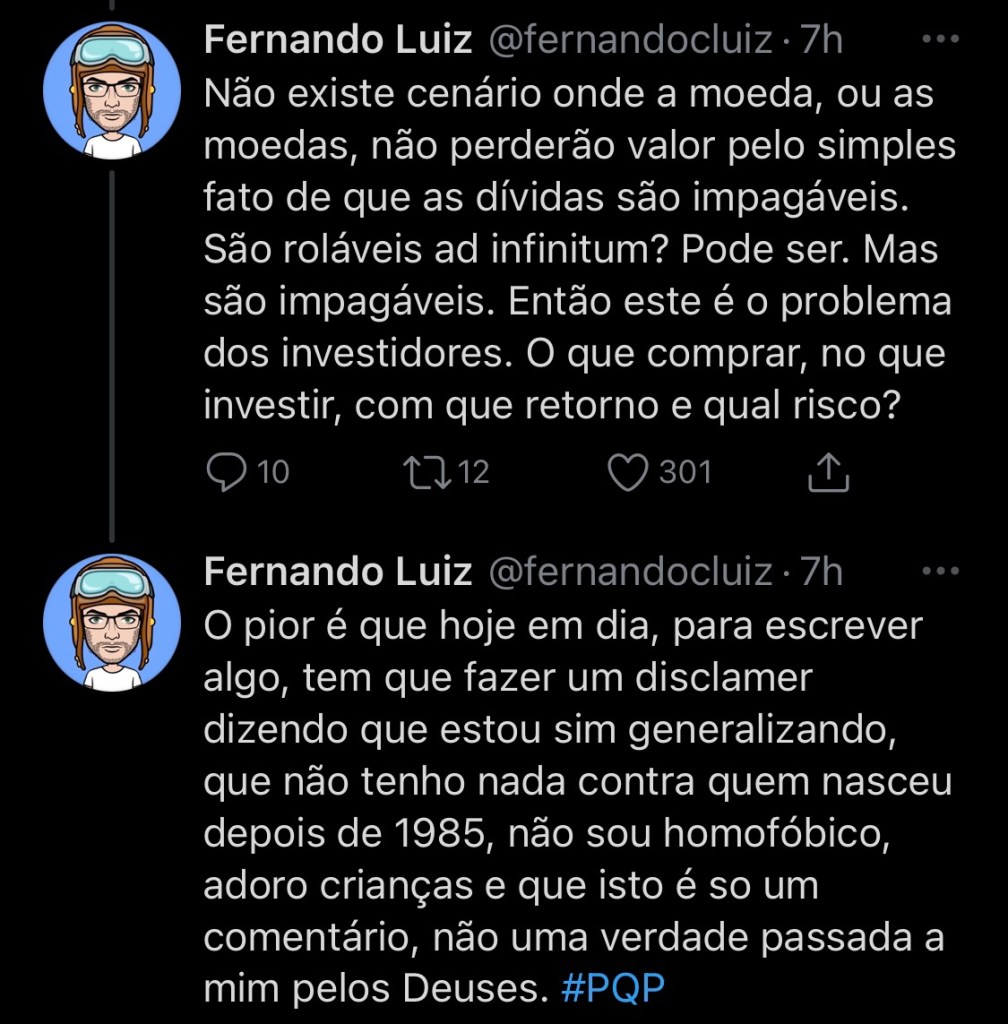Viewport: 1008px width, 1024px height.
Task: Click Fernando Luiz name on first tweet
Action: pyautogui.click(x=337, y=41)
